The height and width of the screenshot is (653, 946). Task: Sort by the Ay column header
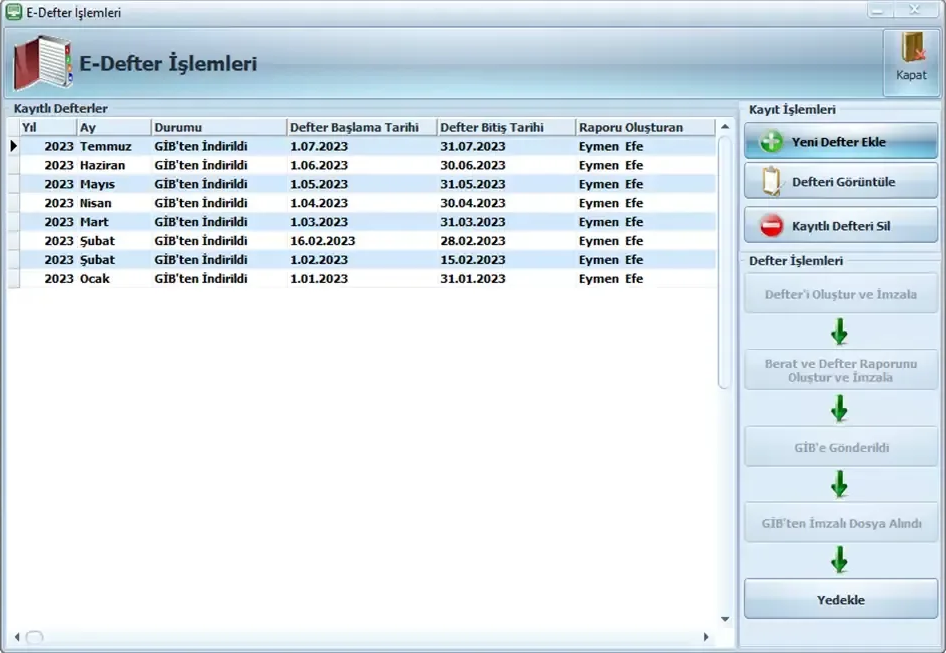point(114,127)
